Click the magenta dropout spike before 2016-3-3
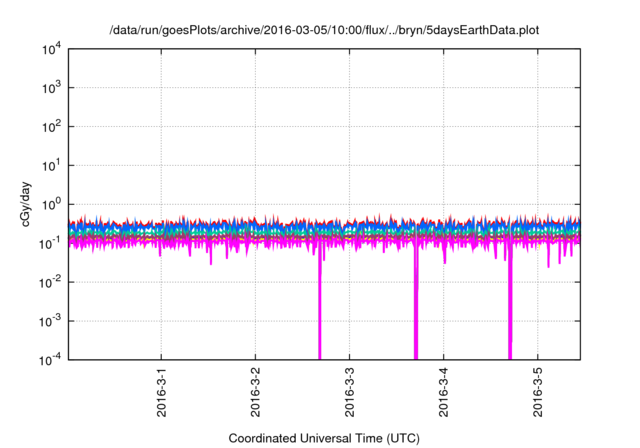 [320, 302]
